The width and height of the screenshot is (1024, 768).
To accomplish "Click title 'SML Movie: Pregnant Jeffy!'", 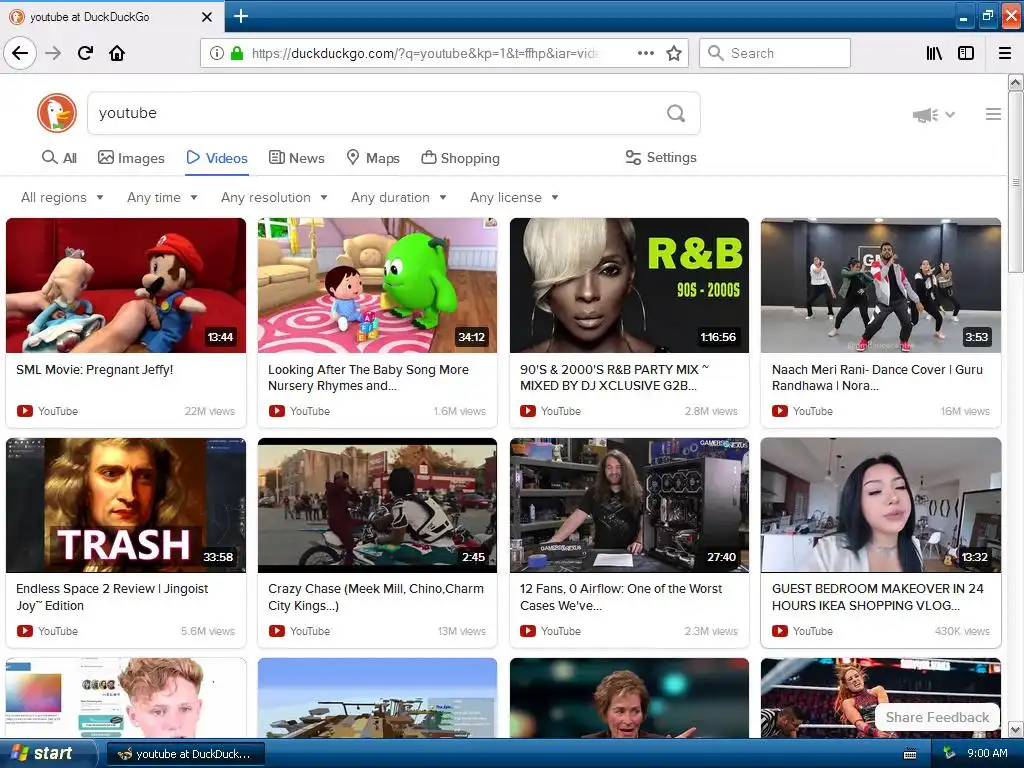I will click(95, 370).
